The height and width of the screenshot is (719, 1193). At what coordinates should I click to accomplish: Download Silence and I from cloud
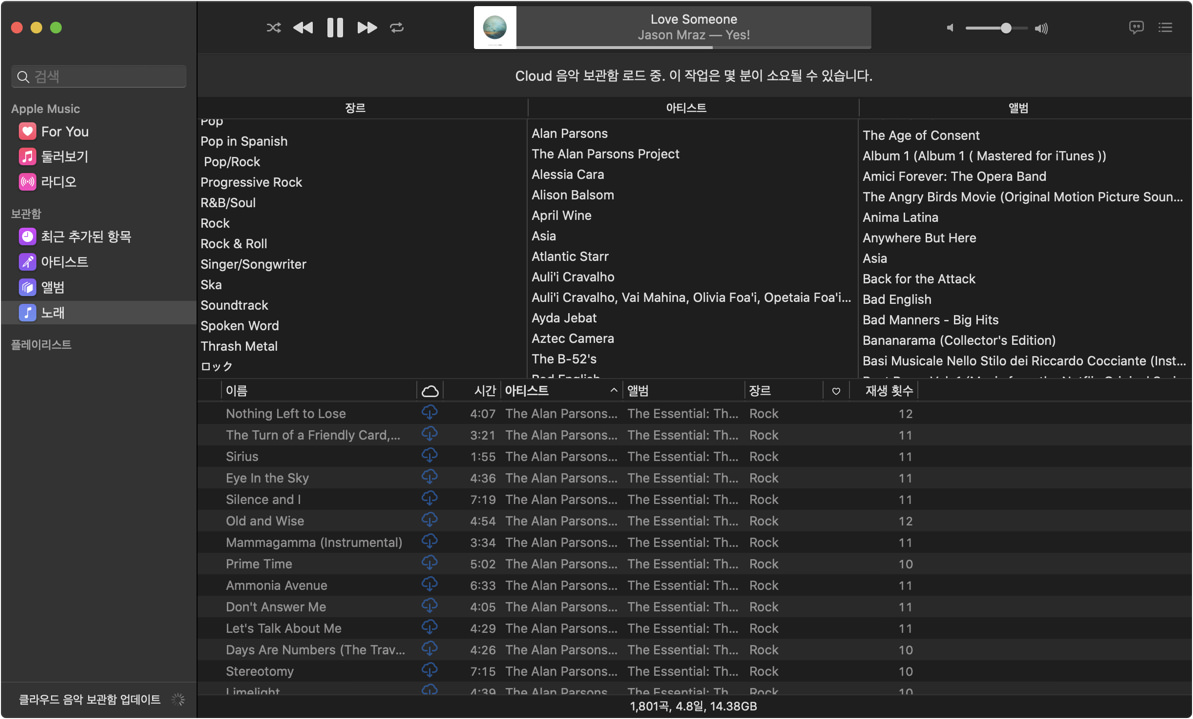point(430,498)
